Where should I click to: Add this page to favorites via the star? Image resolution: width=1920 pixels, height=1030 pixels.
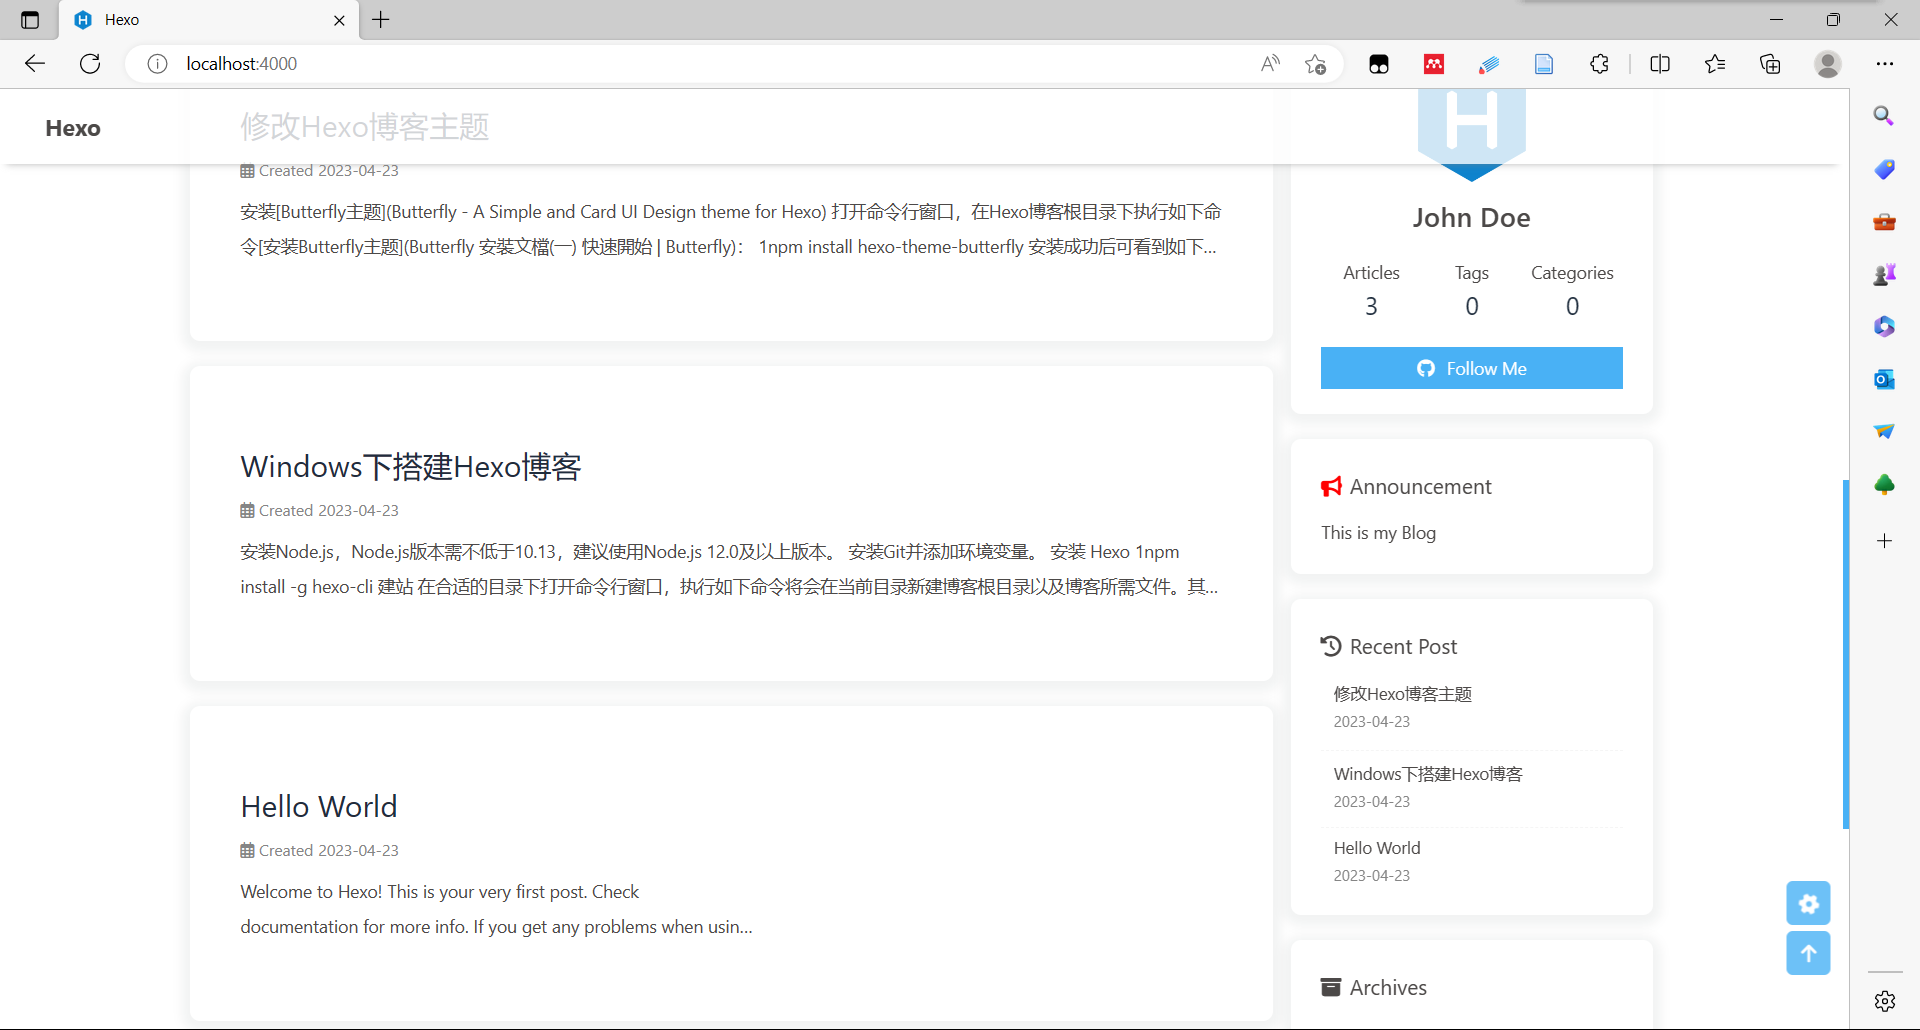click(x=1316, y=63)
